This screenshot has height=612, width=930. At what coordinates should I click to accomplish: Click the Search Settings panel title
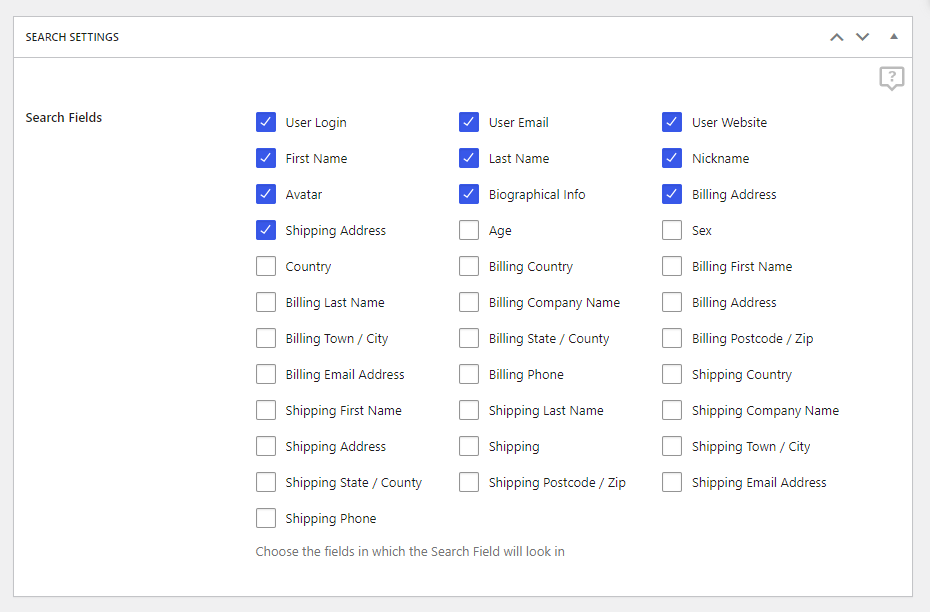(x=72, y=37)
